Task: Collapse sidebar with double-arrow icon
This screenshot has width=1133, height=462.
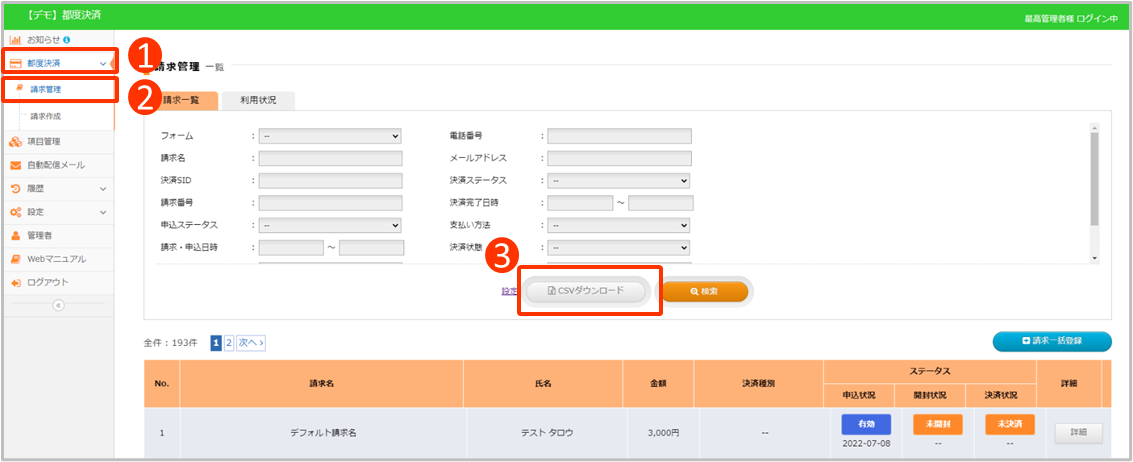Action: 57,306
